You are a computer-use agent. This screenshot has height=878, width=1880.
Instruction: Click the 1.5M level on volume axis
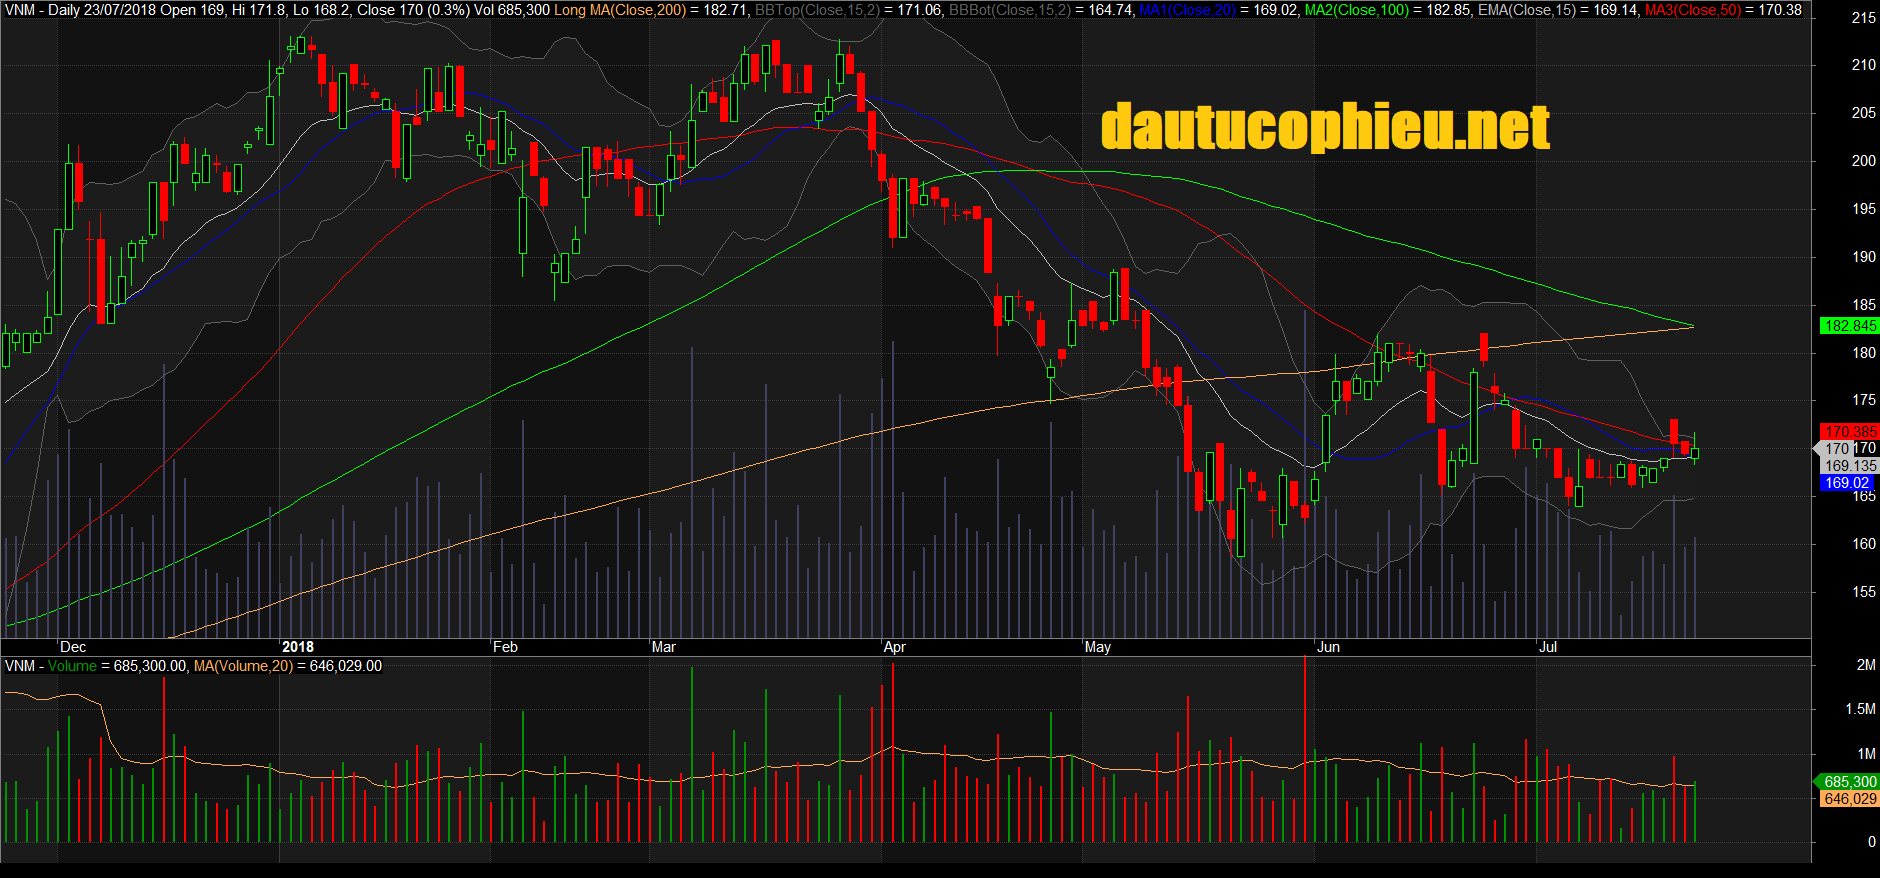1860,709
